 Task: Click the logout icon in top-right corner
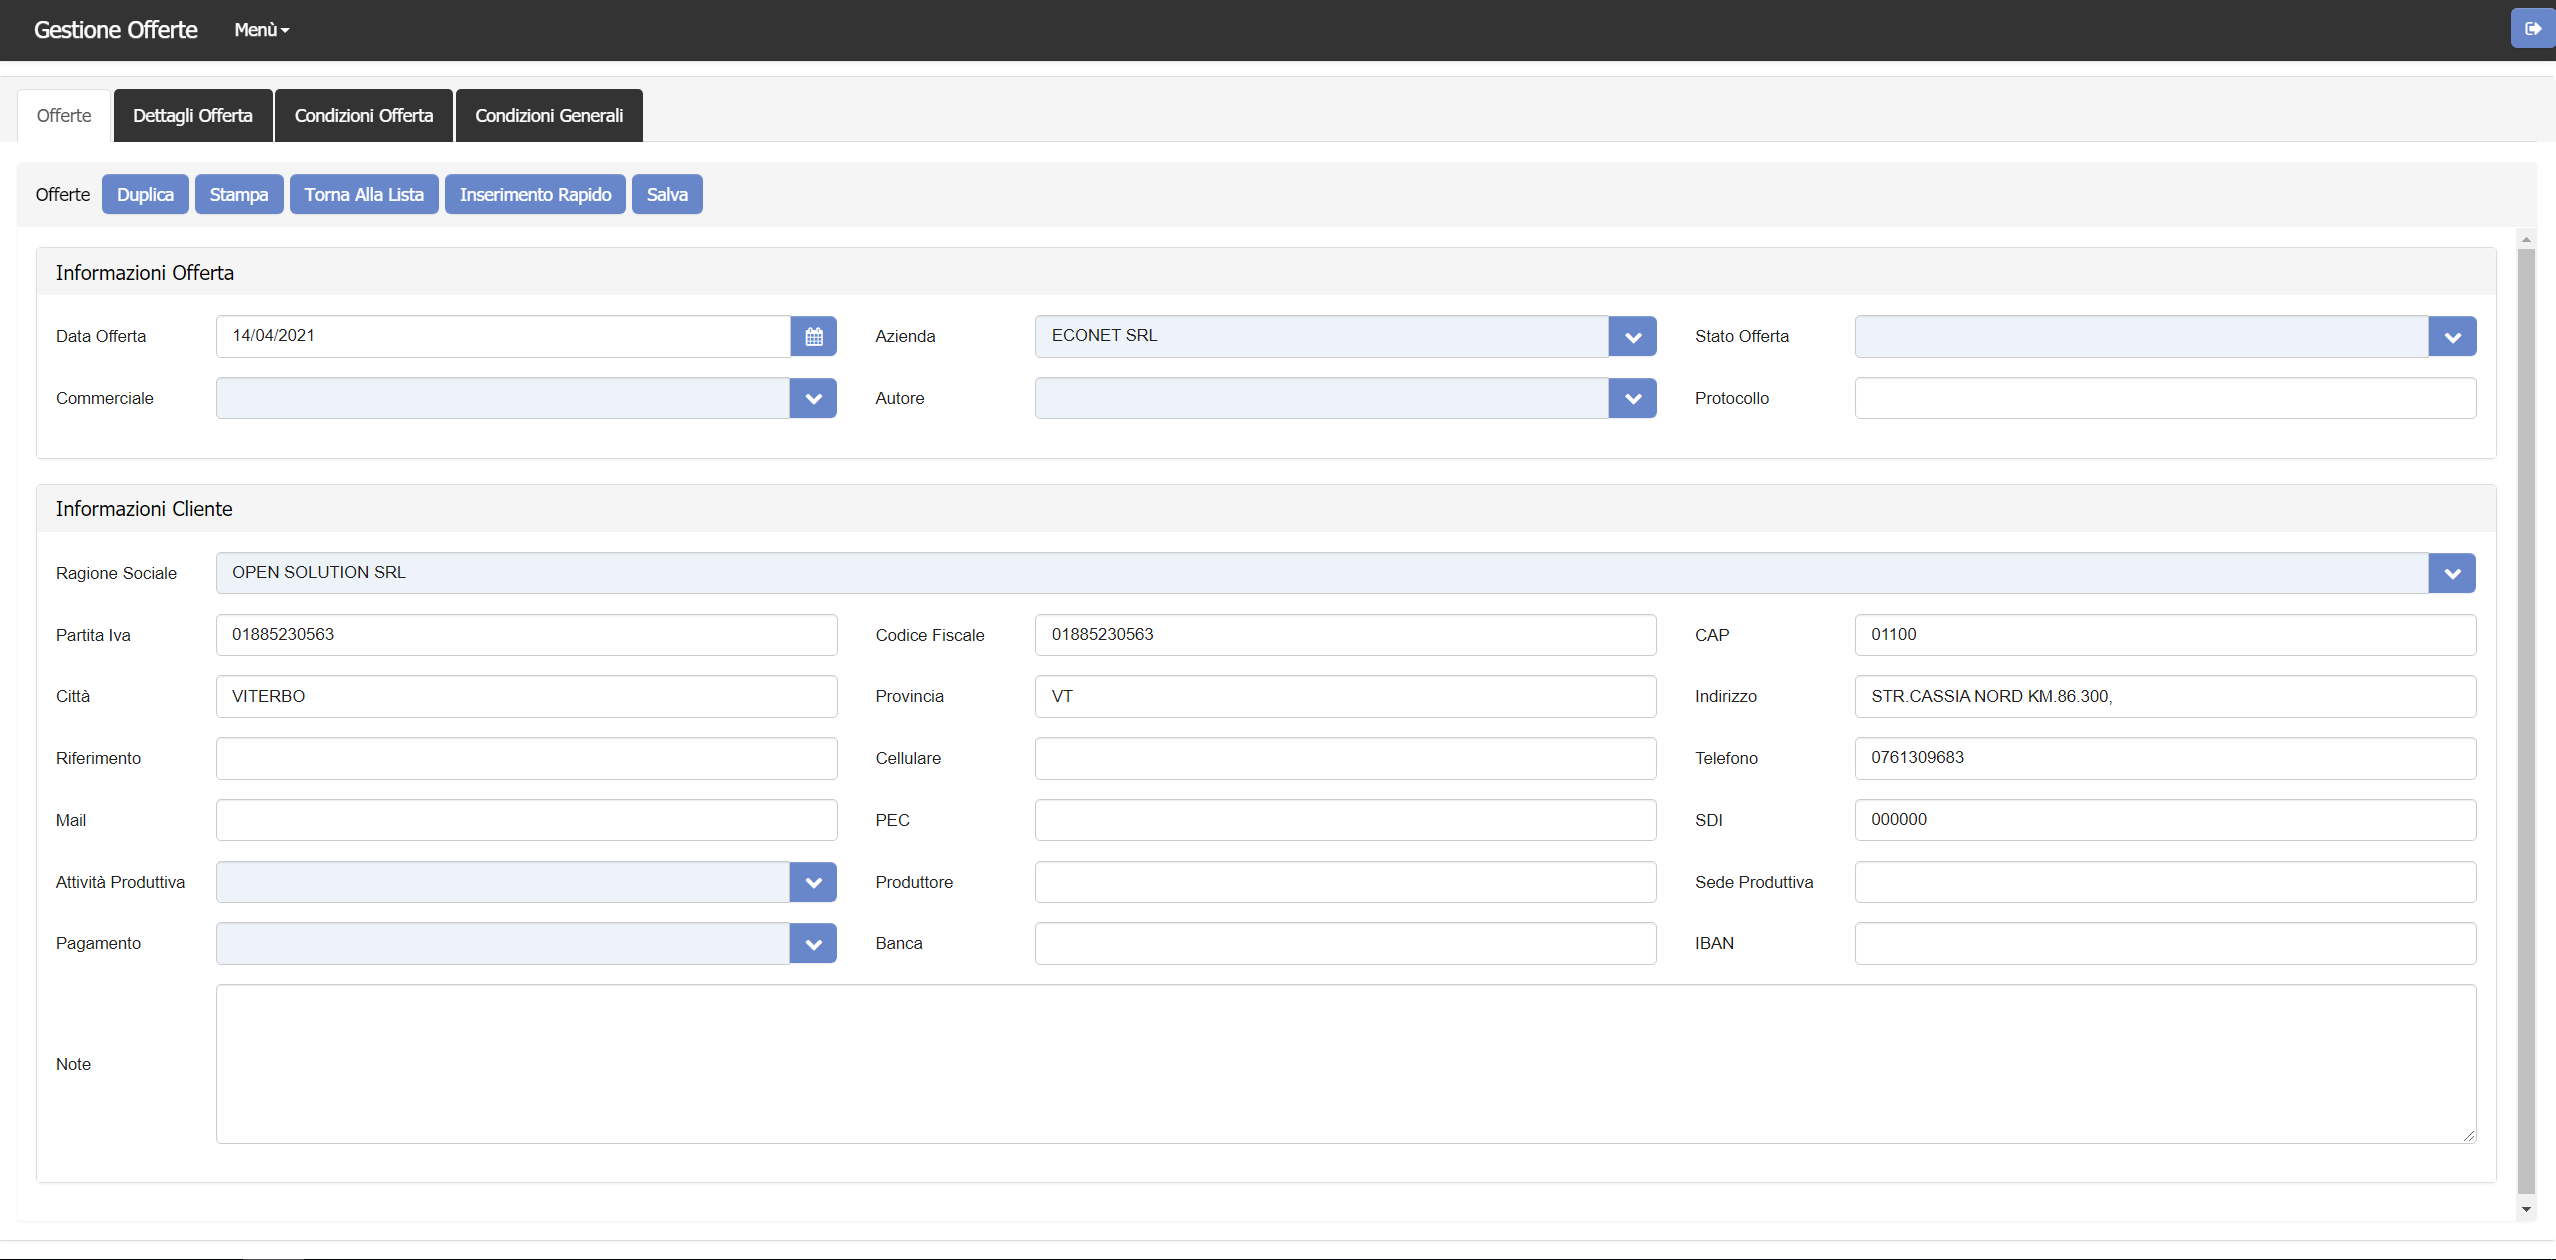2532,29
